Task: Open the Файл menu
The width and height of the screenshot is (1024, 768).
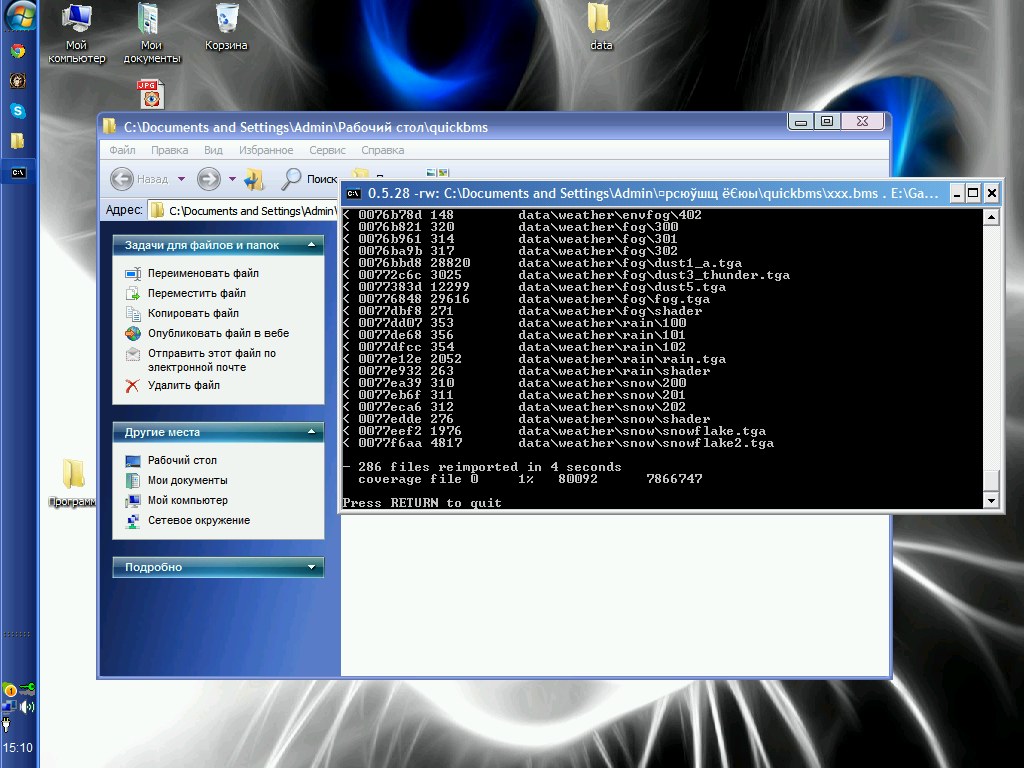Action: click(x=122, y=150)
